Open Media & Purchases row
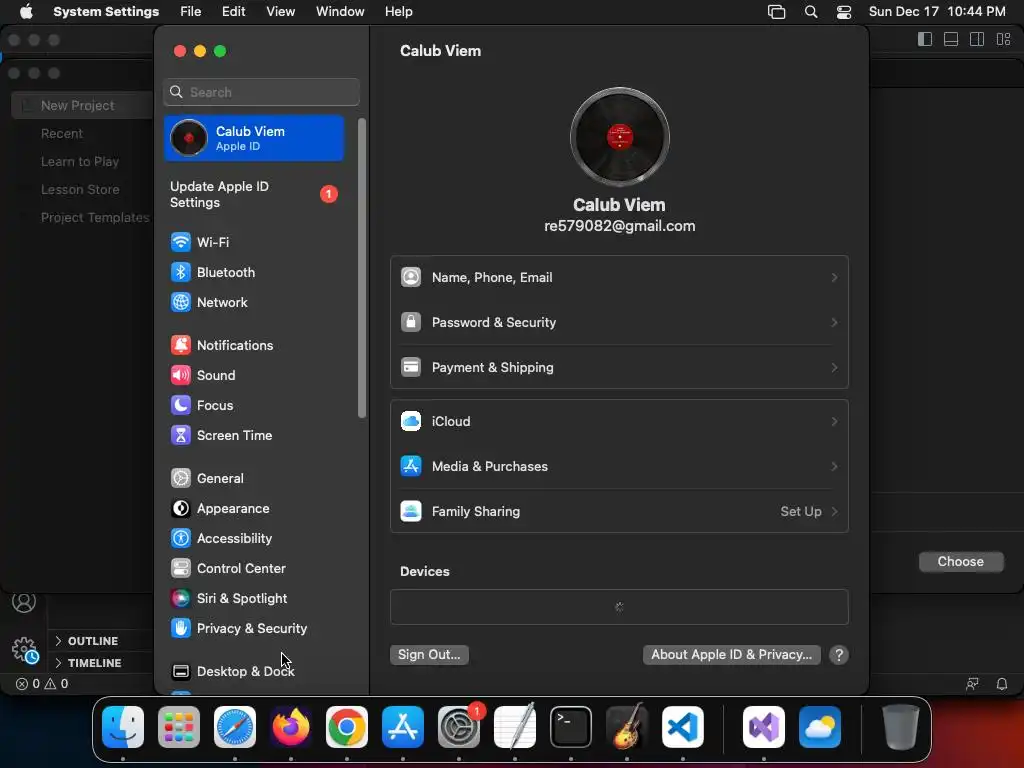 [x=619, y=467]
